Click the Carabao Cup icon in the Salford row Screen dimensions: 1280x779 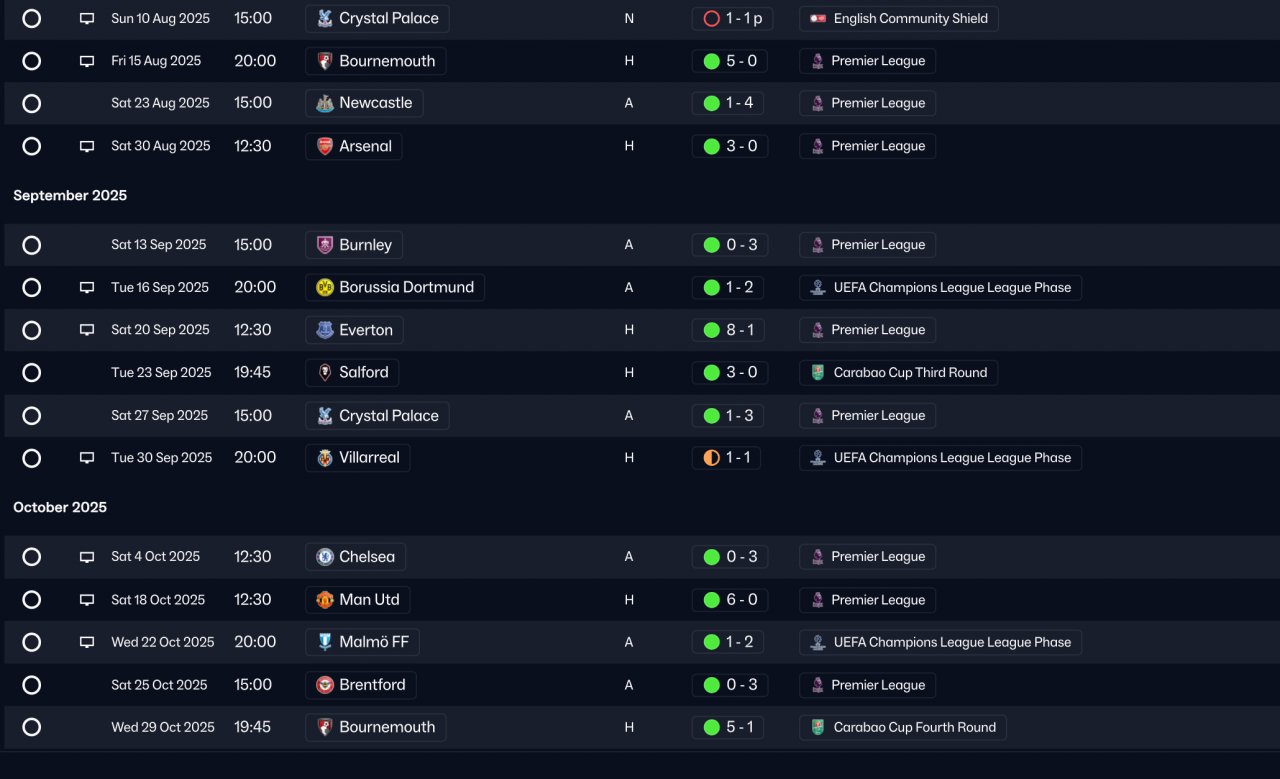(818, 373)
